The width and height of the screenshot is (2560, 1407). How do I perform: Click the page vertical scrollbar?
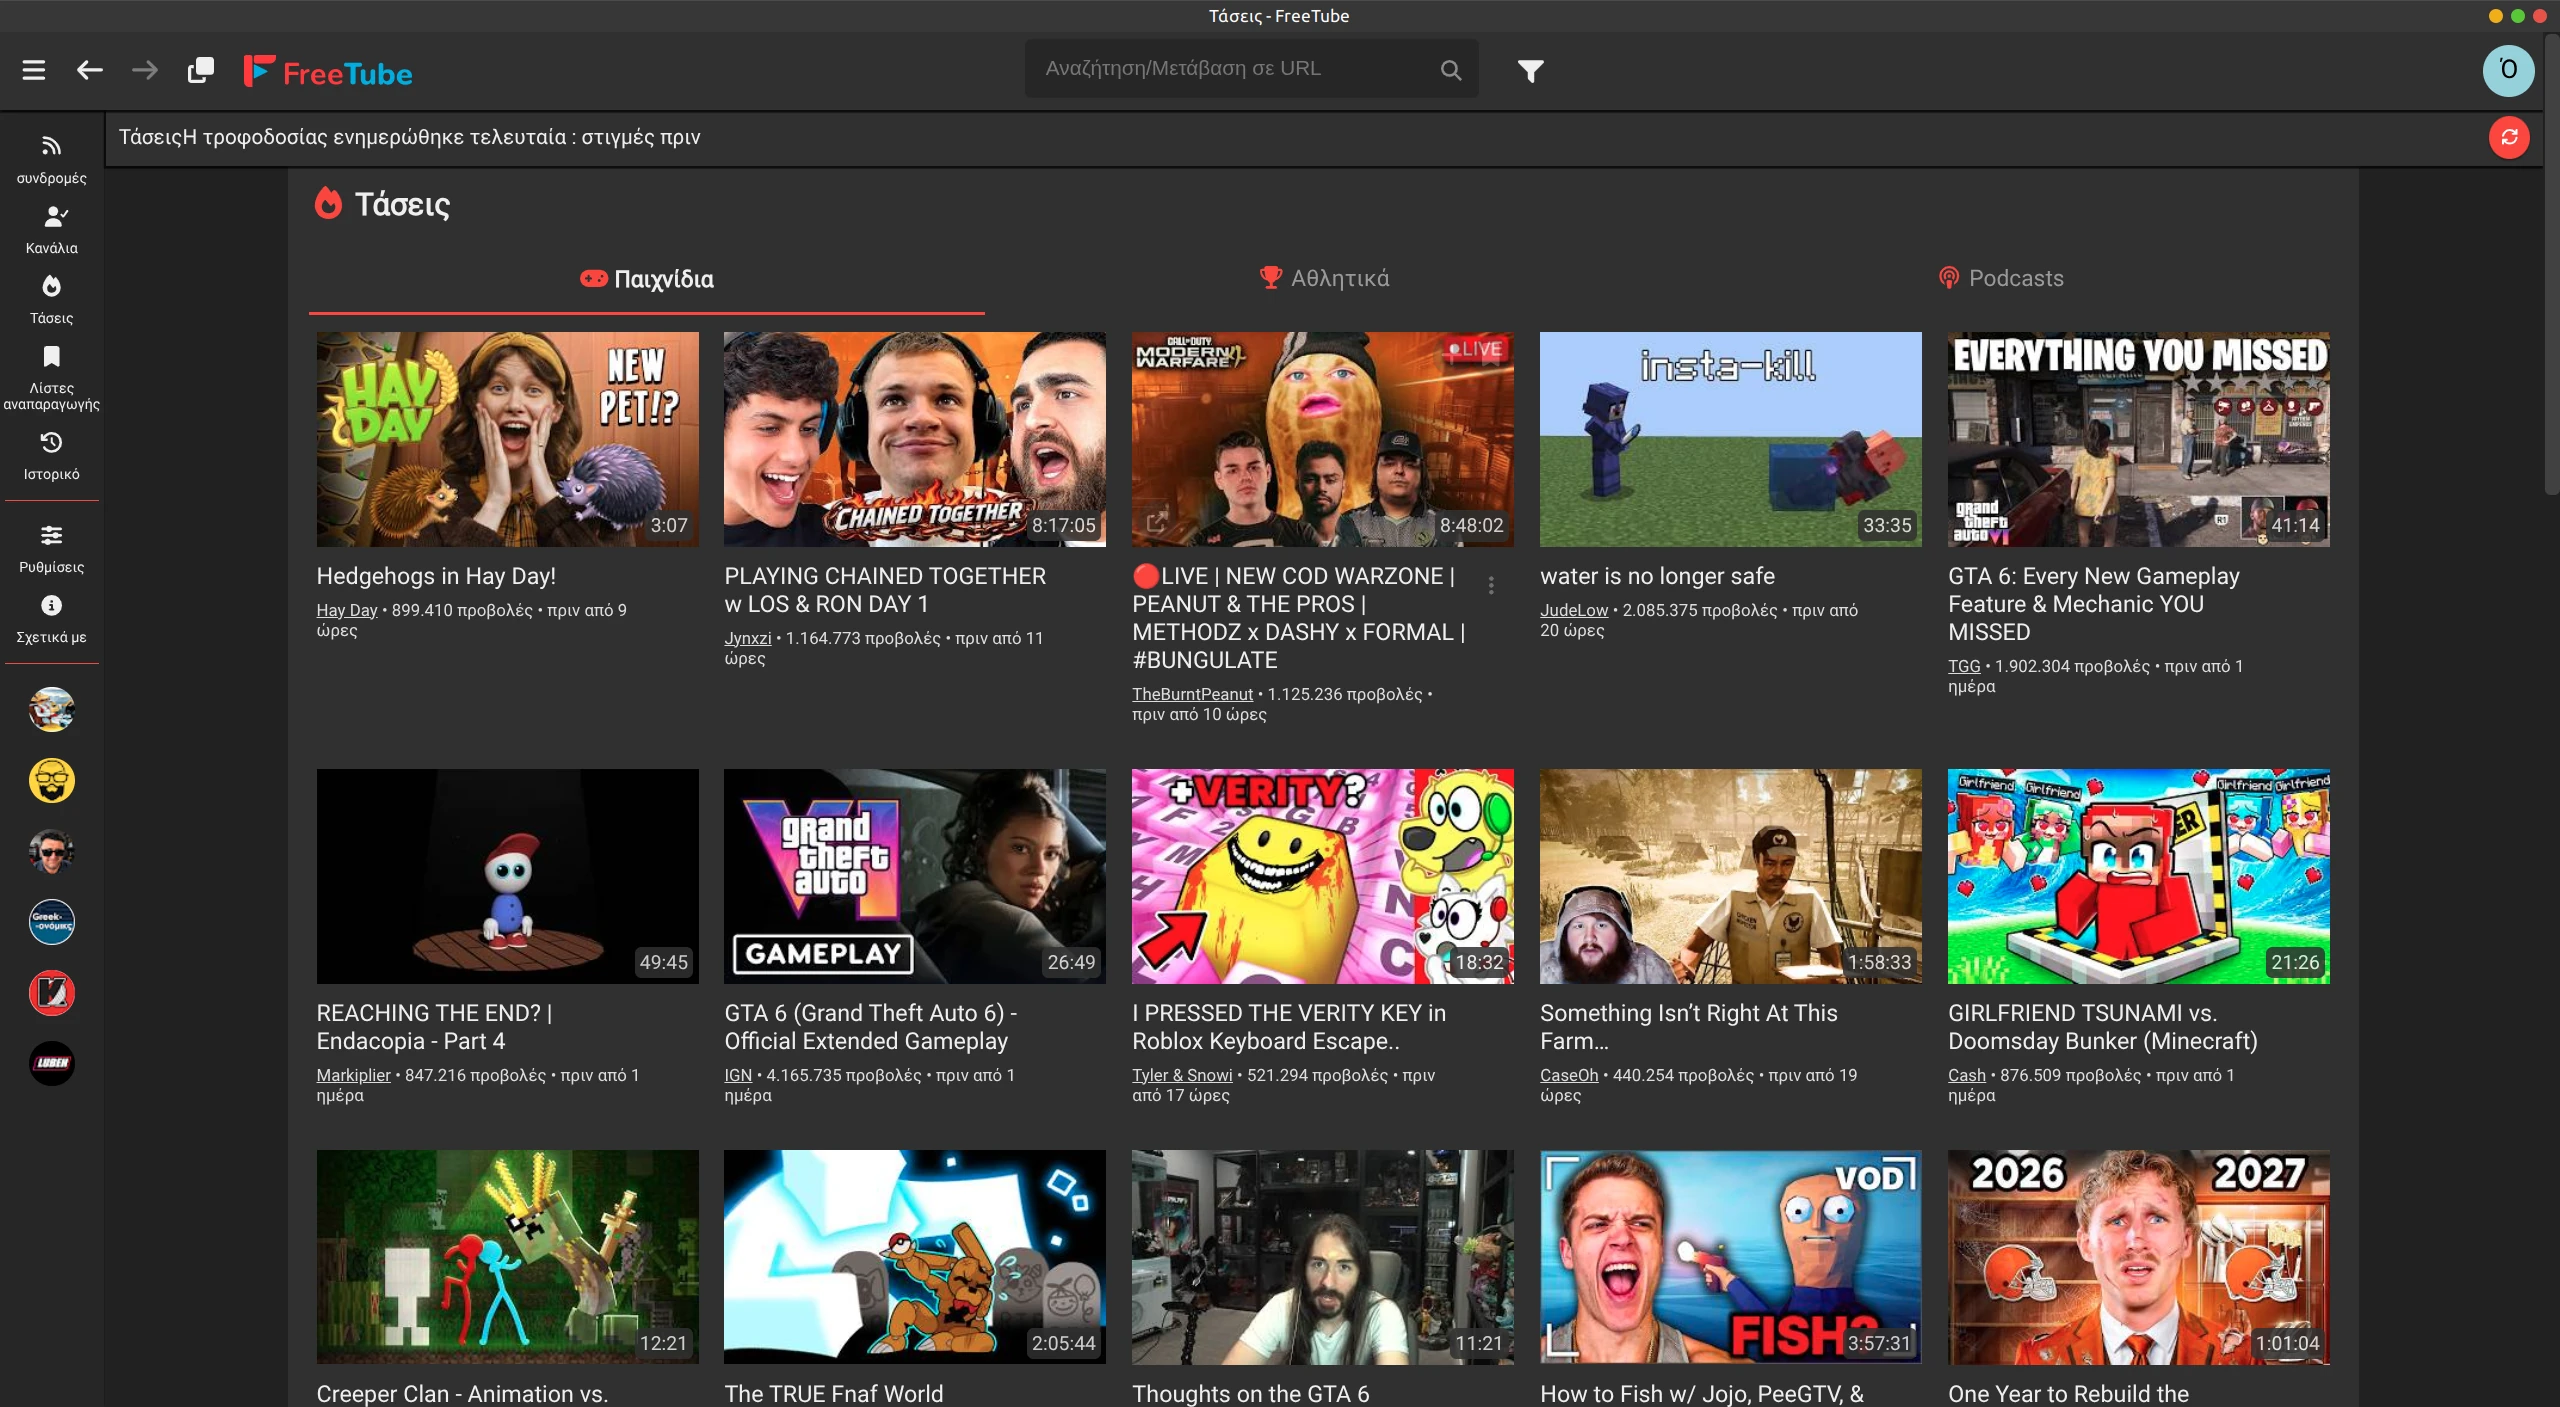(x=2552, y=265)
